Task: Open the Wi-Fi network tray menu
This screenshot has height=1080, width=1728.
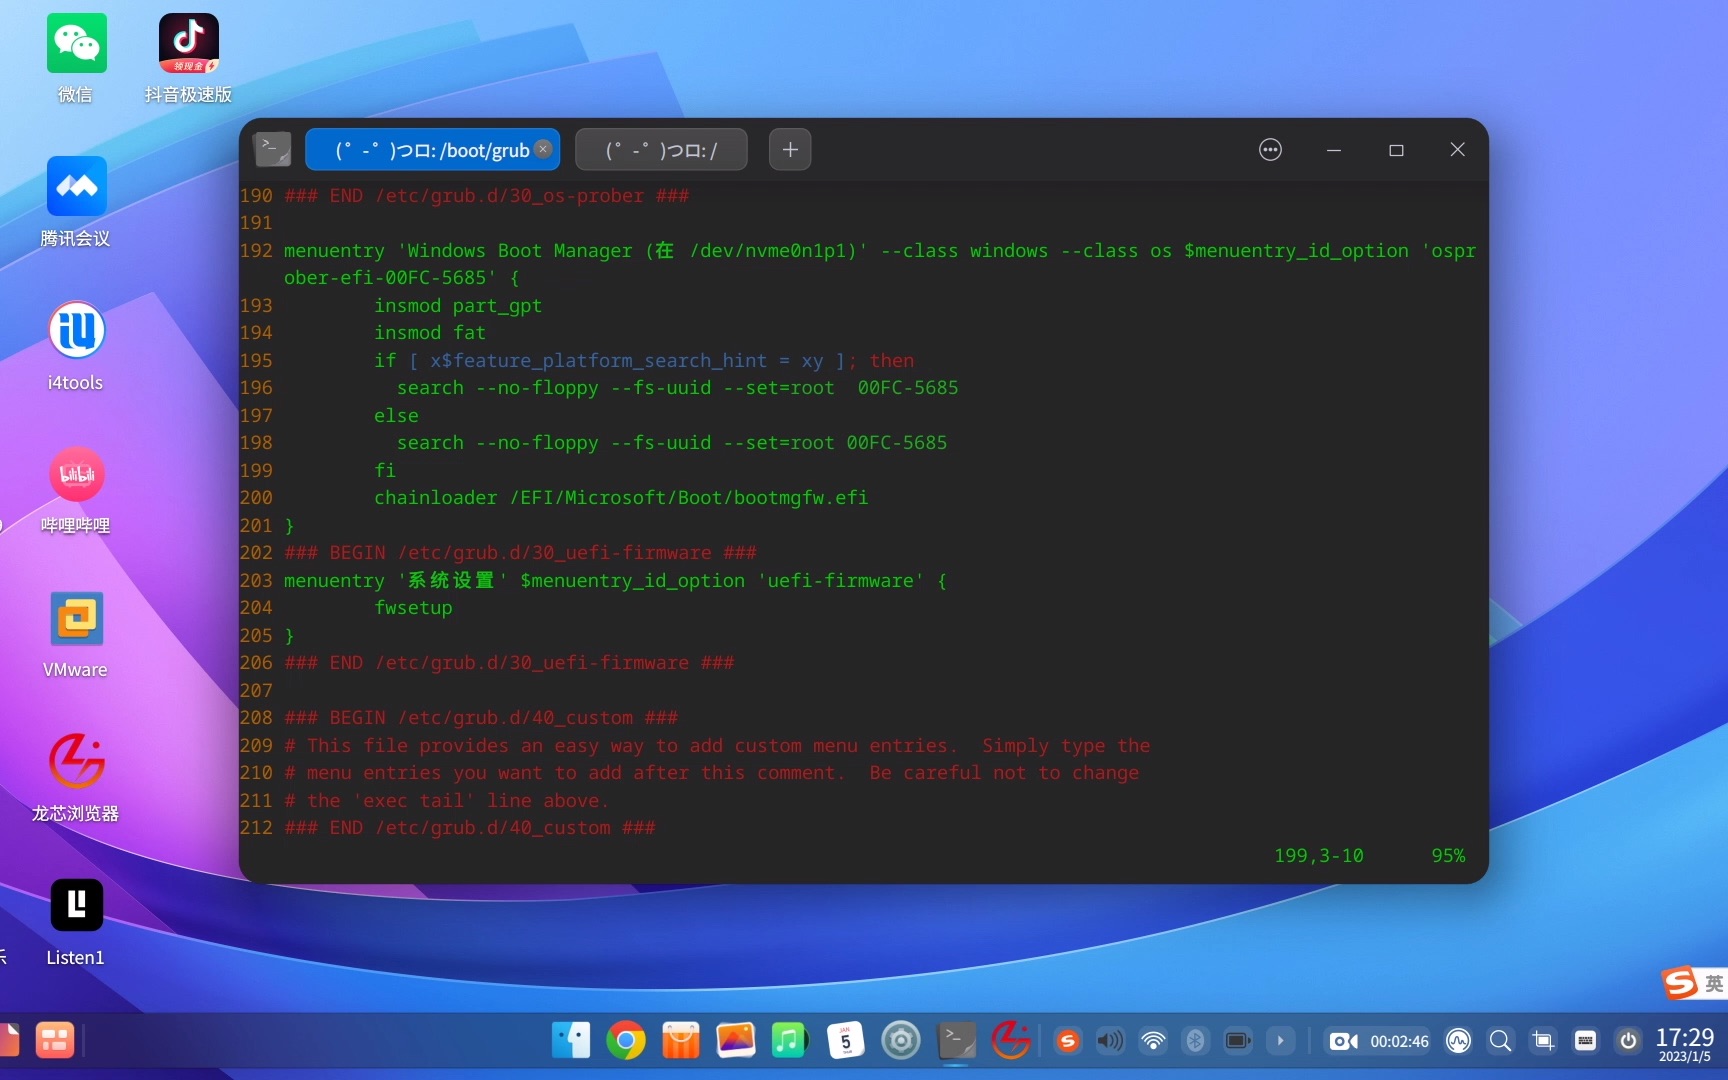Action: pyautogui.click(x=1153, y=1041)
